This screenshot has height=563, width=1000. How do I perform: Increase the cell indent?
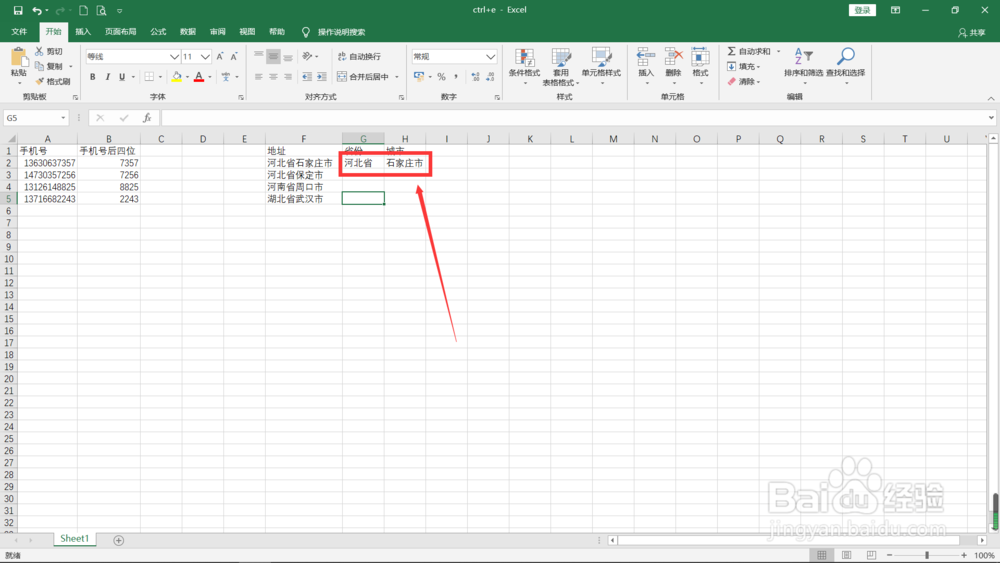pyautogui.click(x=321, y=77)
